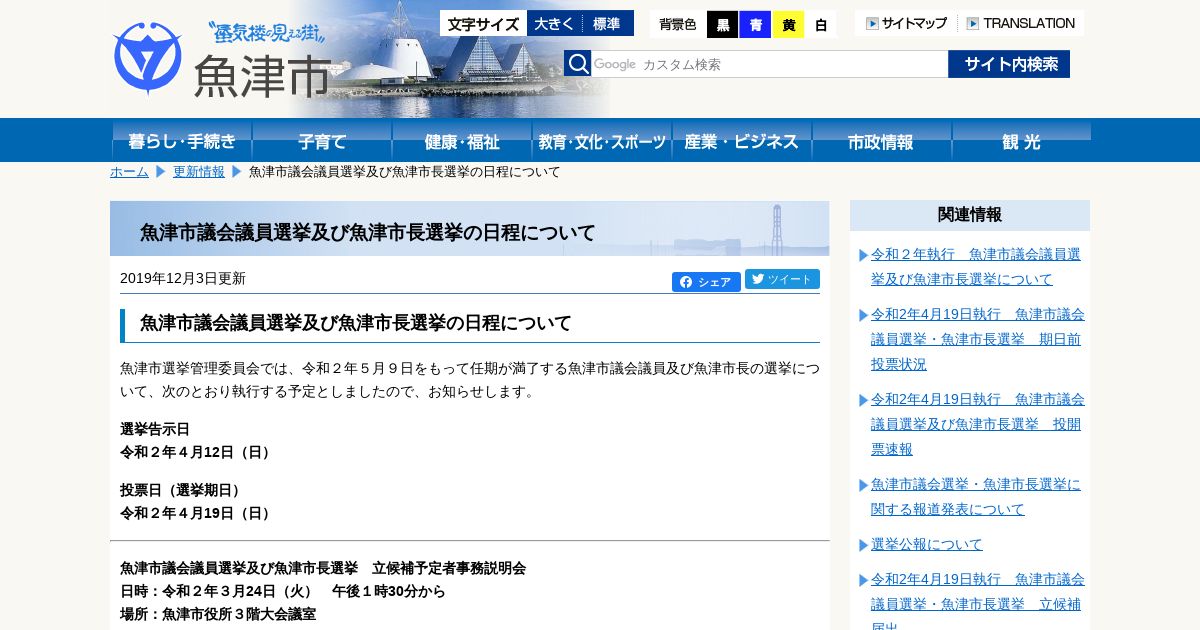Click the サイト内検索 button
The width and height of the screenshot is (1200, 630).
[1009, 64]
